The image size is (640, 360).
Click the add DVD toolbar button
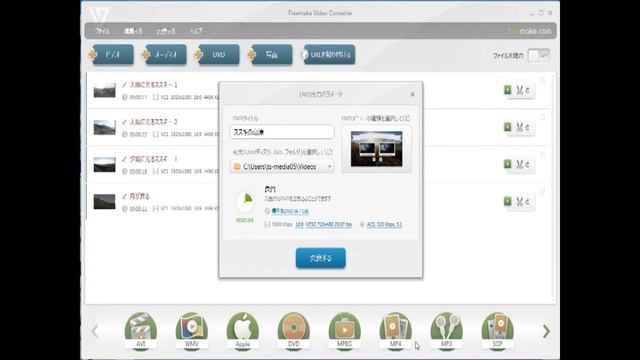click(x=217, y=54)
